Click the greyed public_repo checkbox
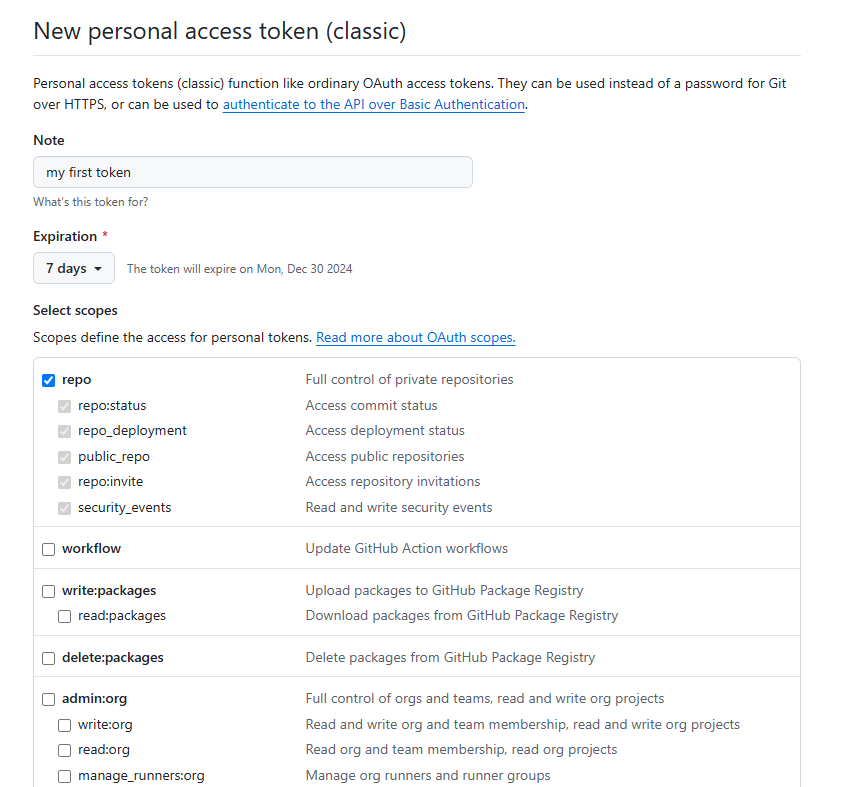The height and width of the screenshot is (787, 862). click(x=64, y=457)
